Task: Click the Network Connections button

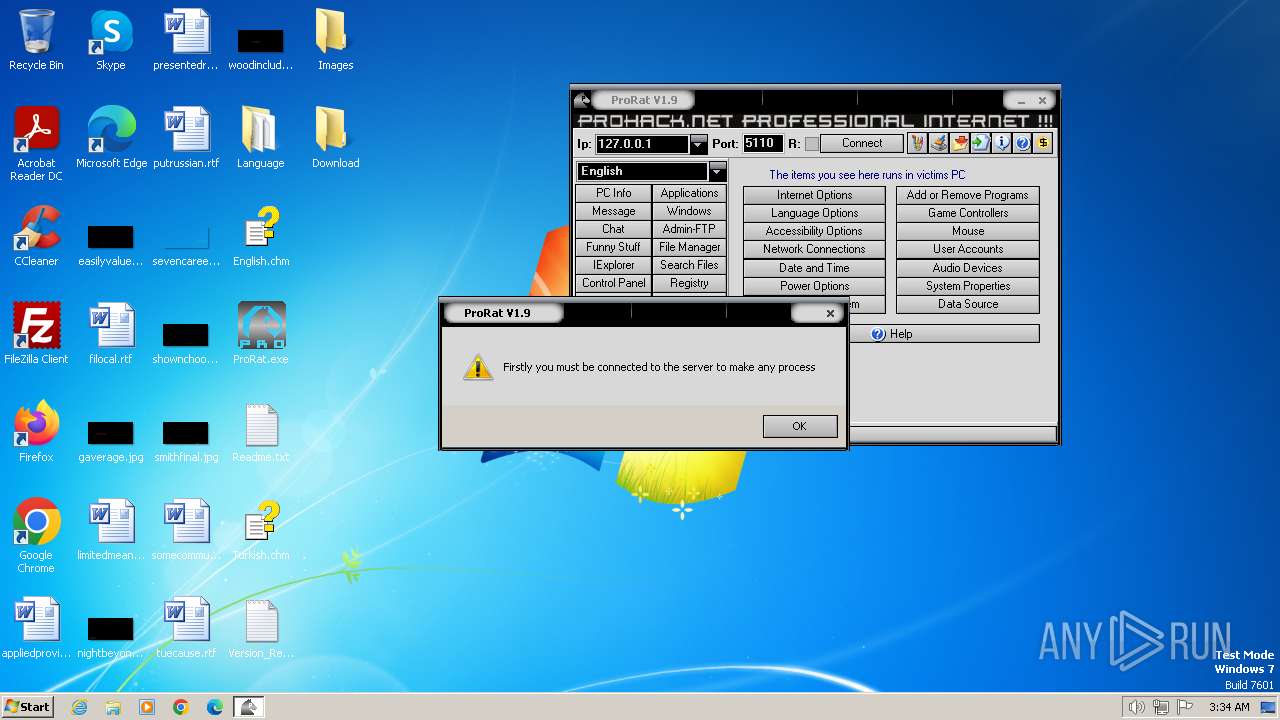Action: point(814,250)
